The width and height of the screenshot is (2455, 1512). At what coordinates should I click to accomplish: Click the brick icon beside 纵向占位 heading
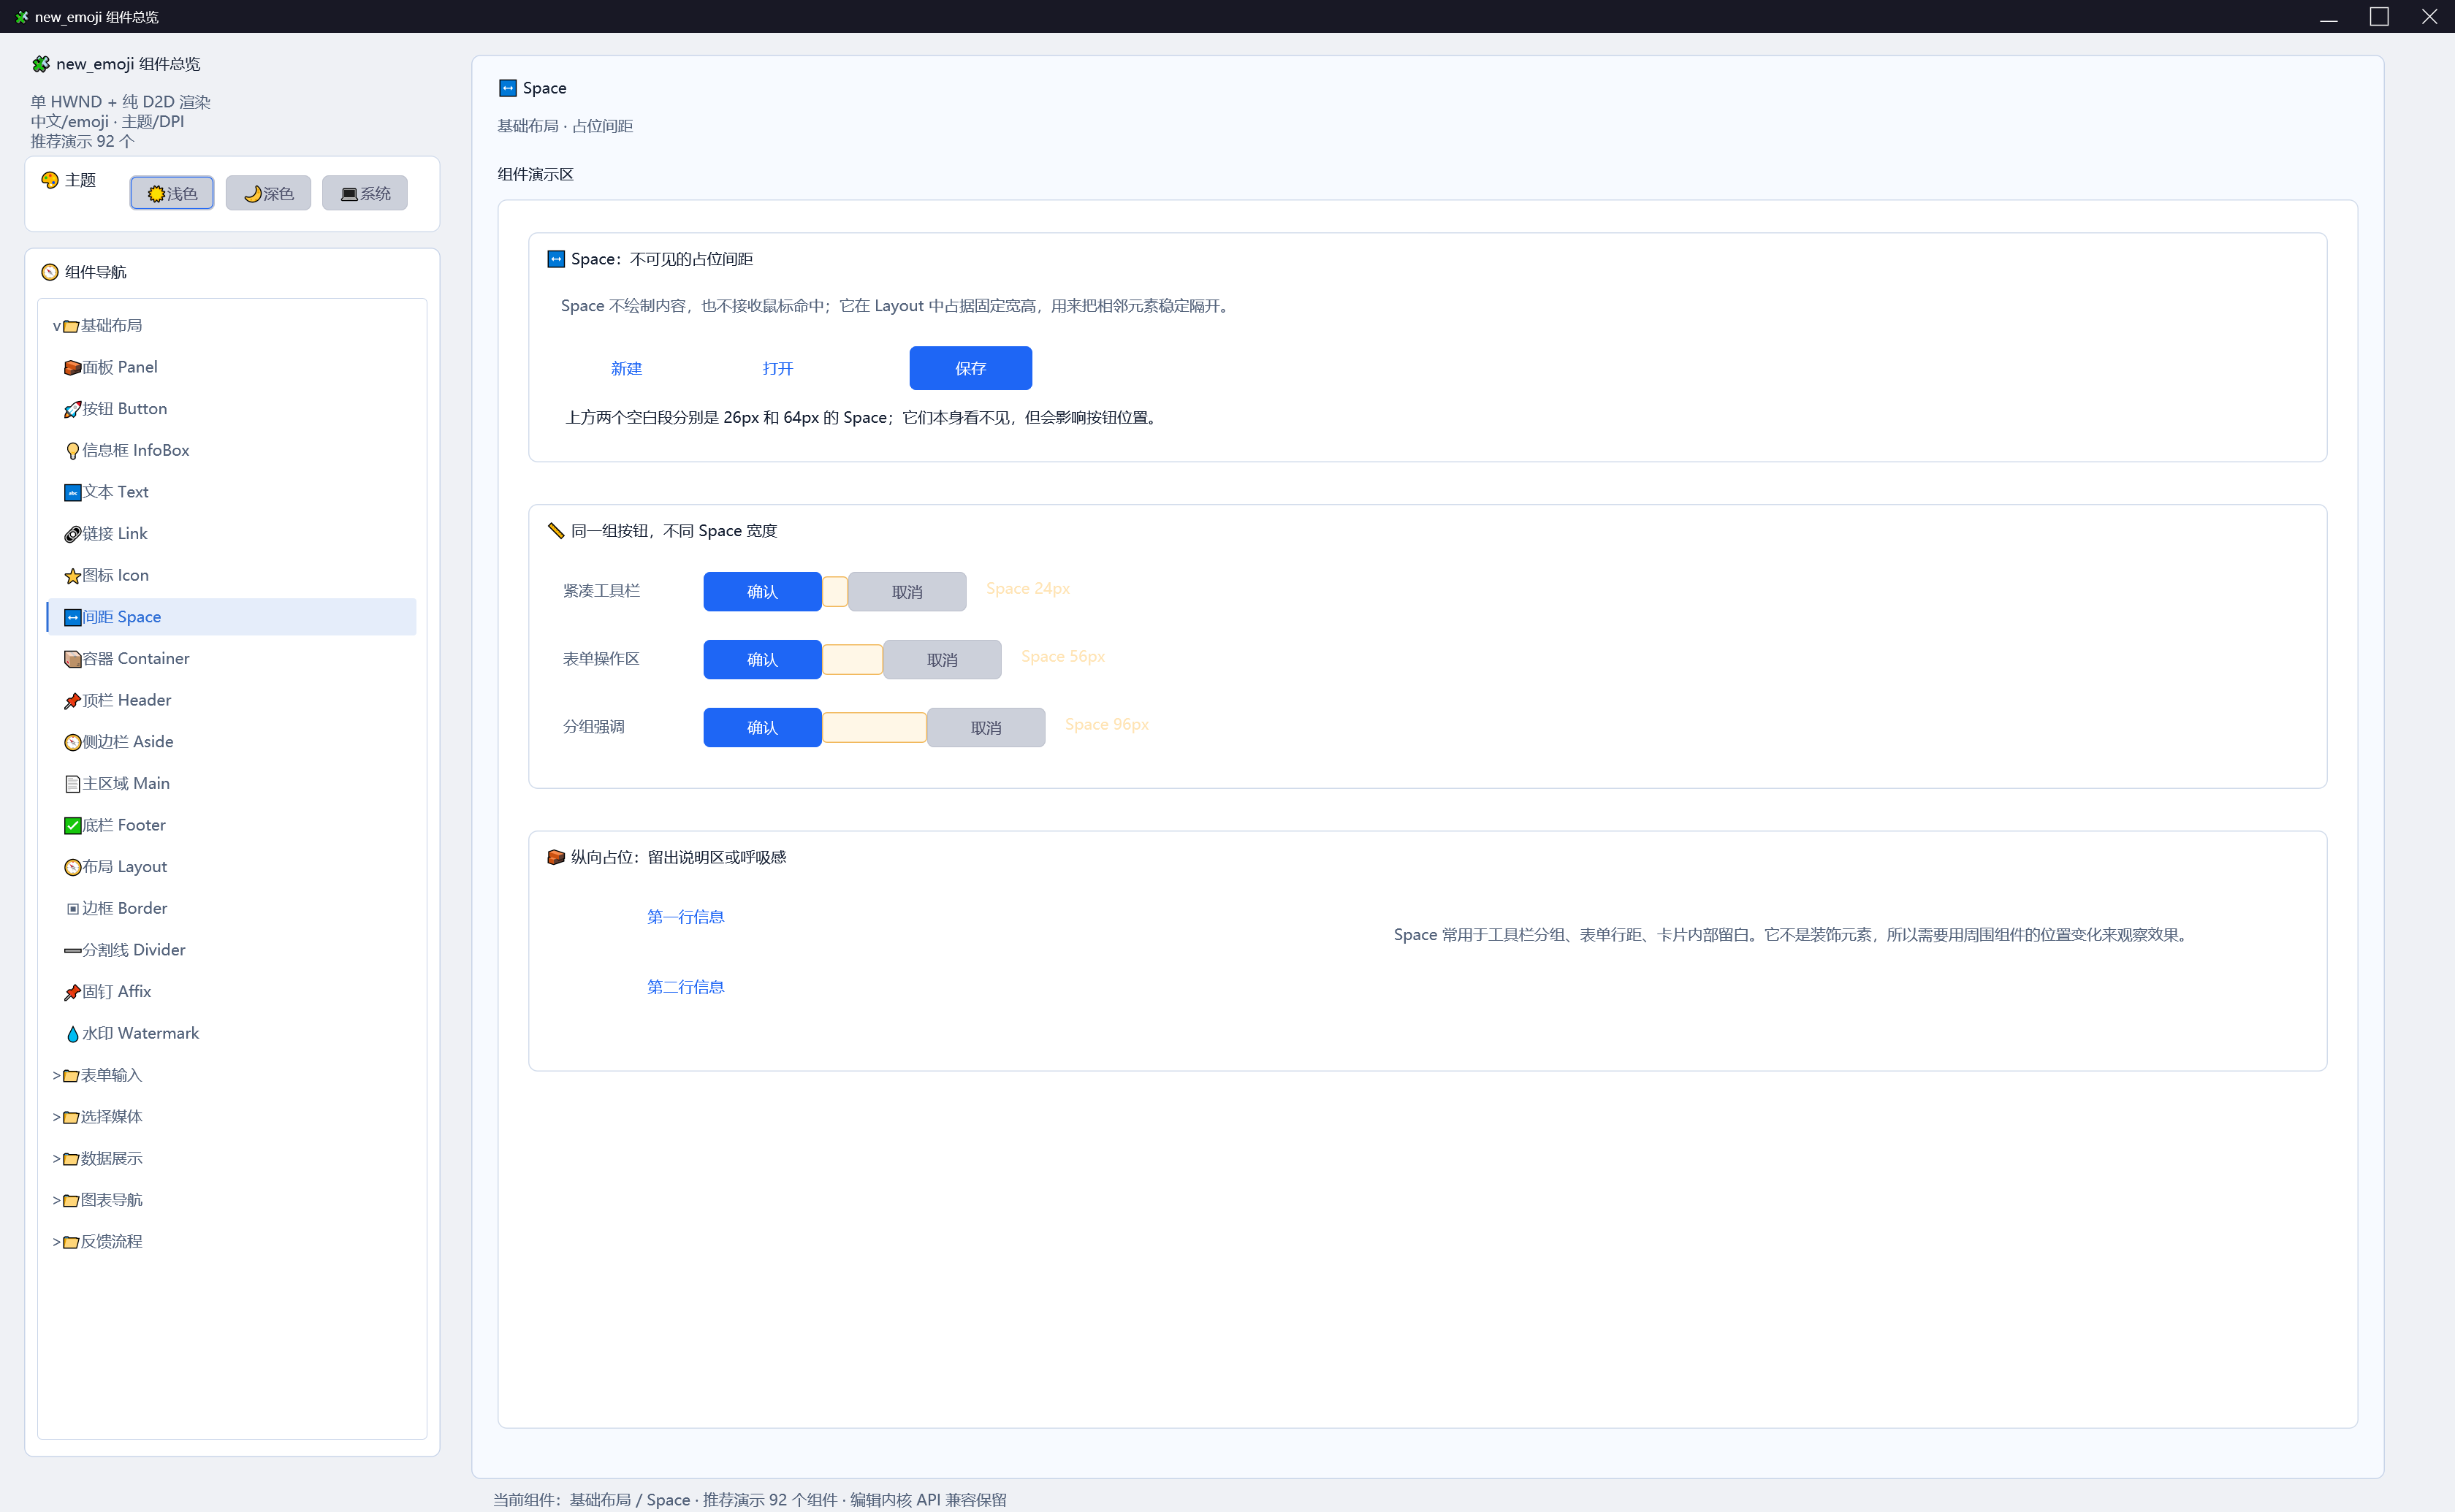click(x=556, y=857)
